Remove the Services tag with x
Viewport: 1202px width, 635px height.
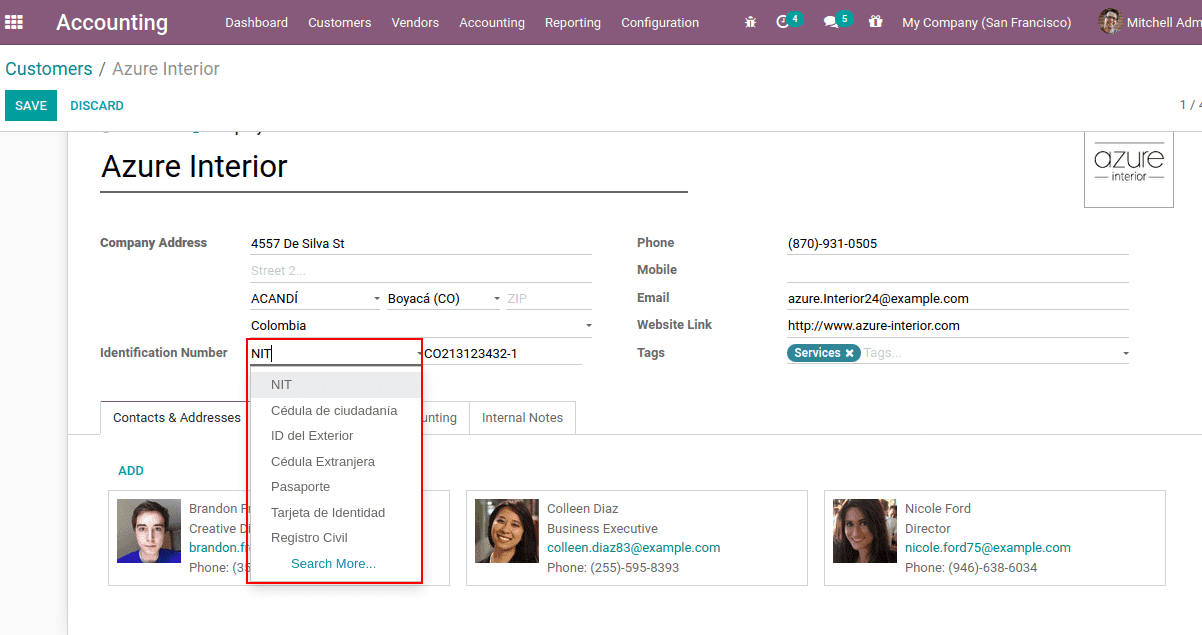849,353
